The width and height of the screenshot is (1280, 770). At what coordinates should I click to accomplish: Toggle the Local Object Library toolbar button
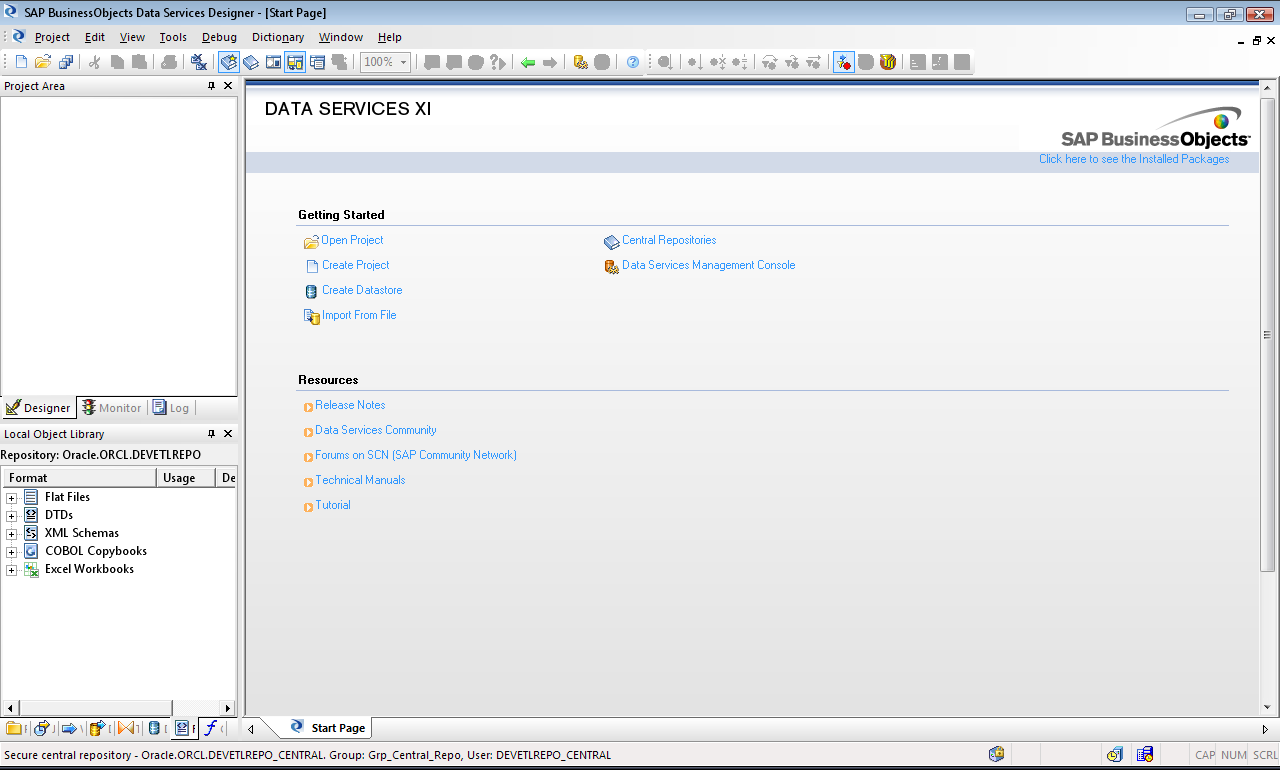pyautogui.click(x=229, y=62)
